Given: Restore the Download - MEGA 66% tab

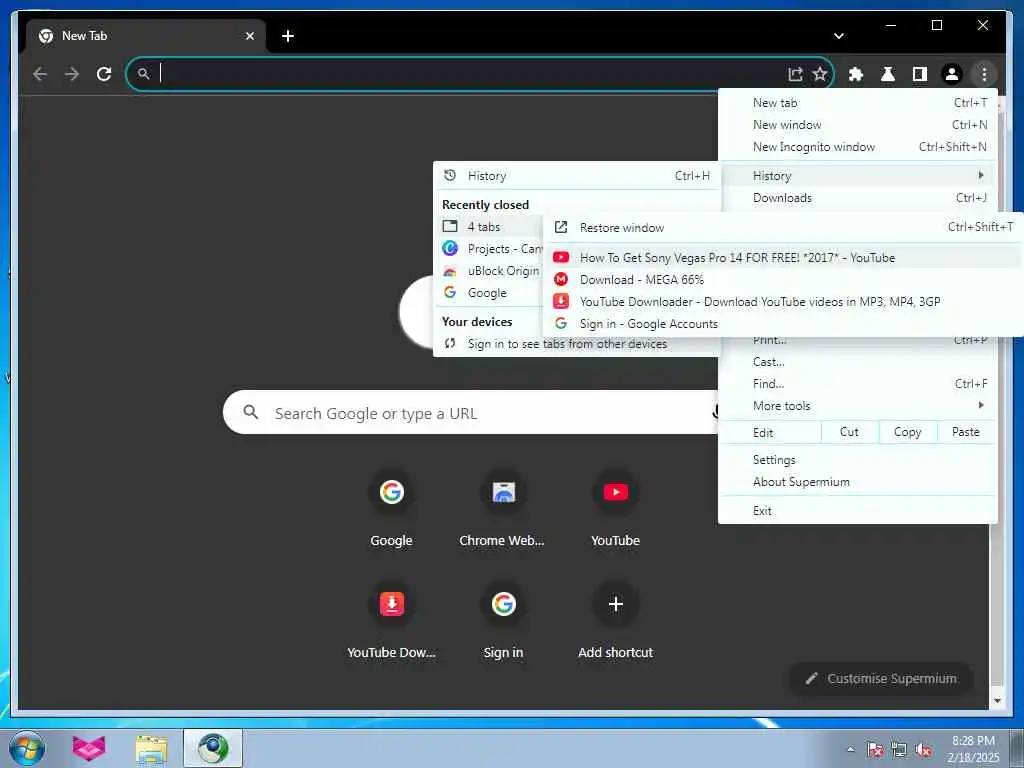Looking at the screenshot, I should pos(783,280).
